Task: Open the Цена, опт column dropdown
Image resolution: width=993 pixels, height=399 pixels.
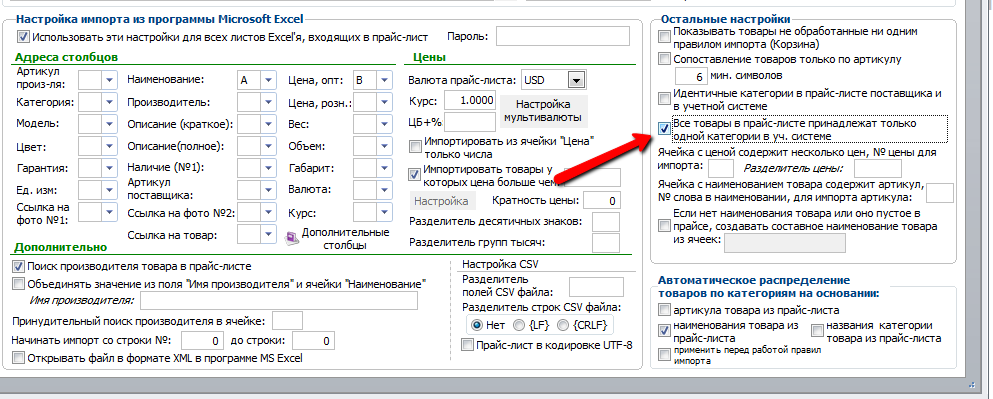Action: 384,80
